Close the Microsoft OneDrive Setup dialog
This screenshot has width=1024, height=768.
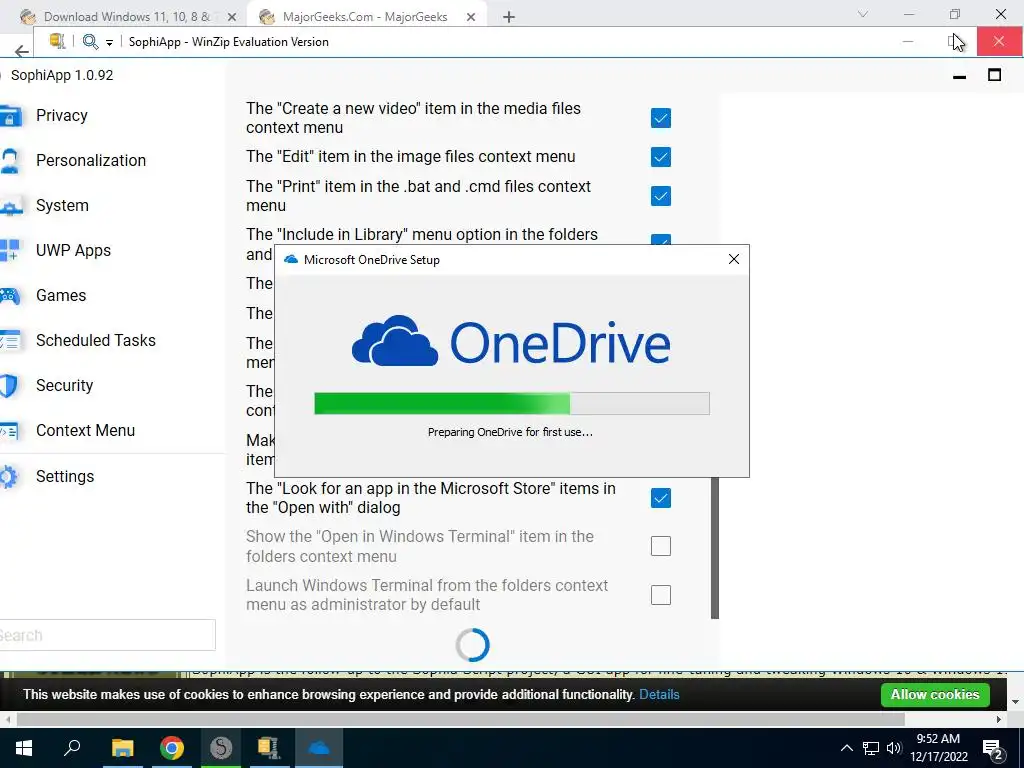[733, 259]
